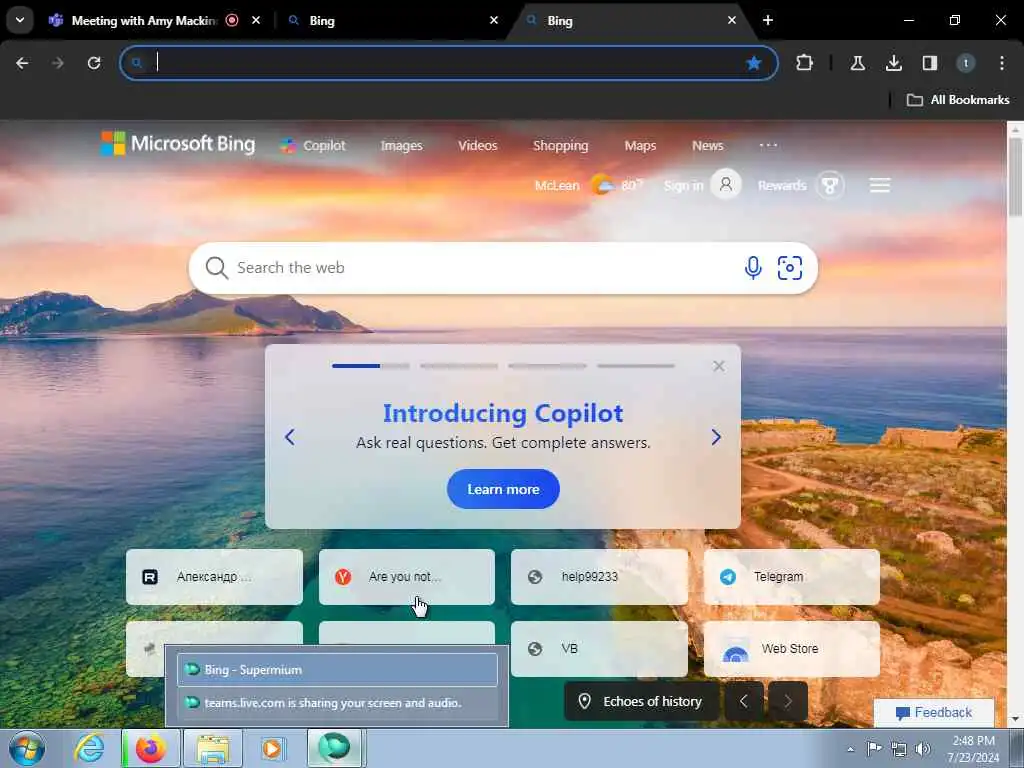Open Windows Explorer from taskbar
The height and width of the screenshot is (768, 1024).
coord(213,748)
